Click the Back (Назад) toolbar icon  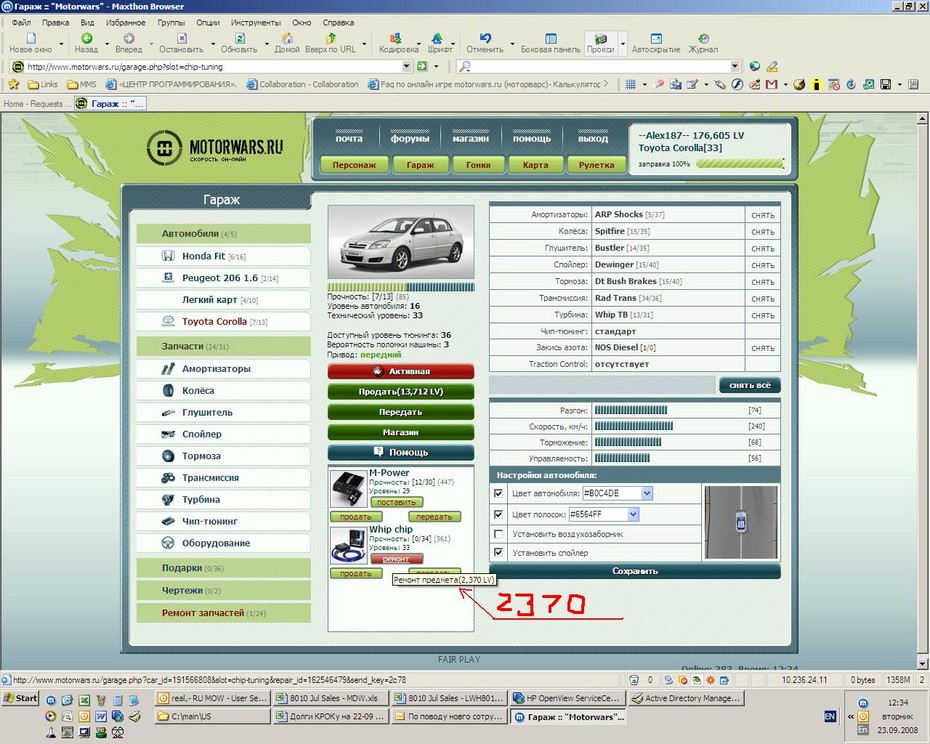point(87,38)
